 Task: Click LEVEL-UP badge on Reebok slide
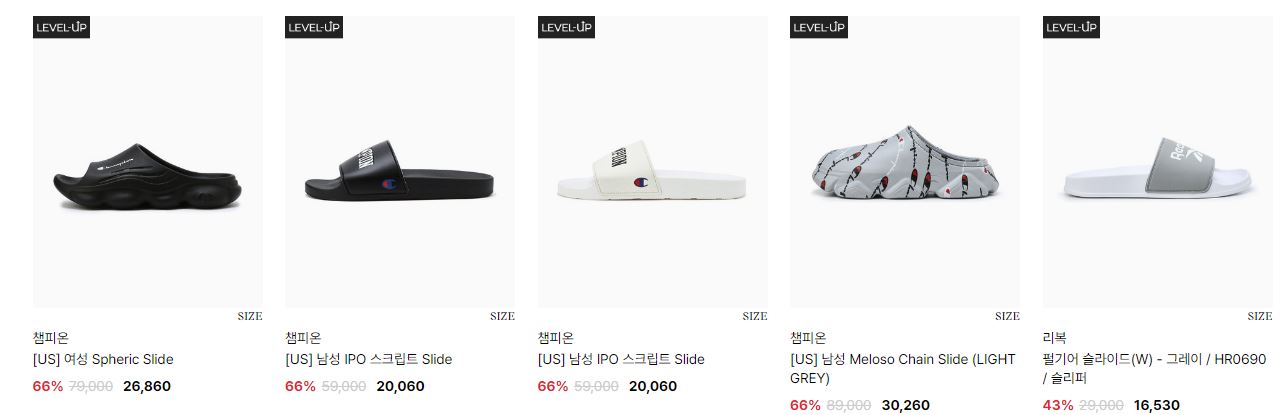(x=1072, y=27)
